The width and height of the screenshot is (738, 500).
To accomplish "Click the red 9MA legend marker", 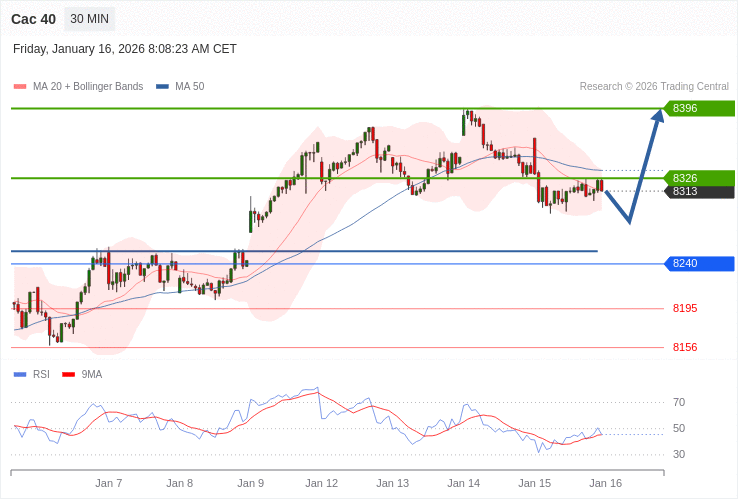I will point(69,375).
